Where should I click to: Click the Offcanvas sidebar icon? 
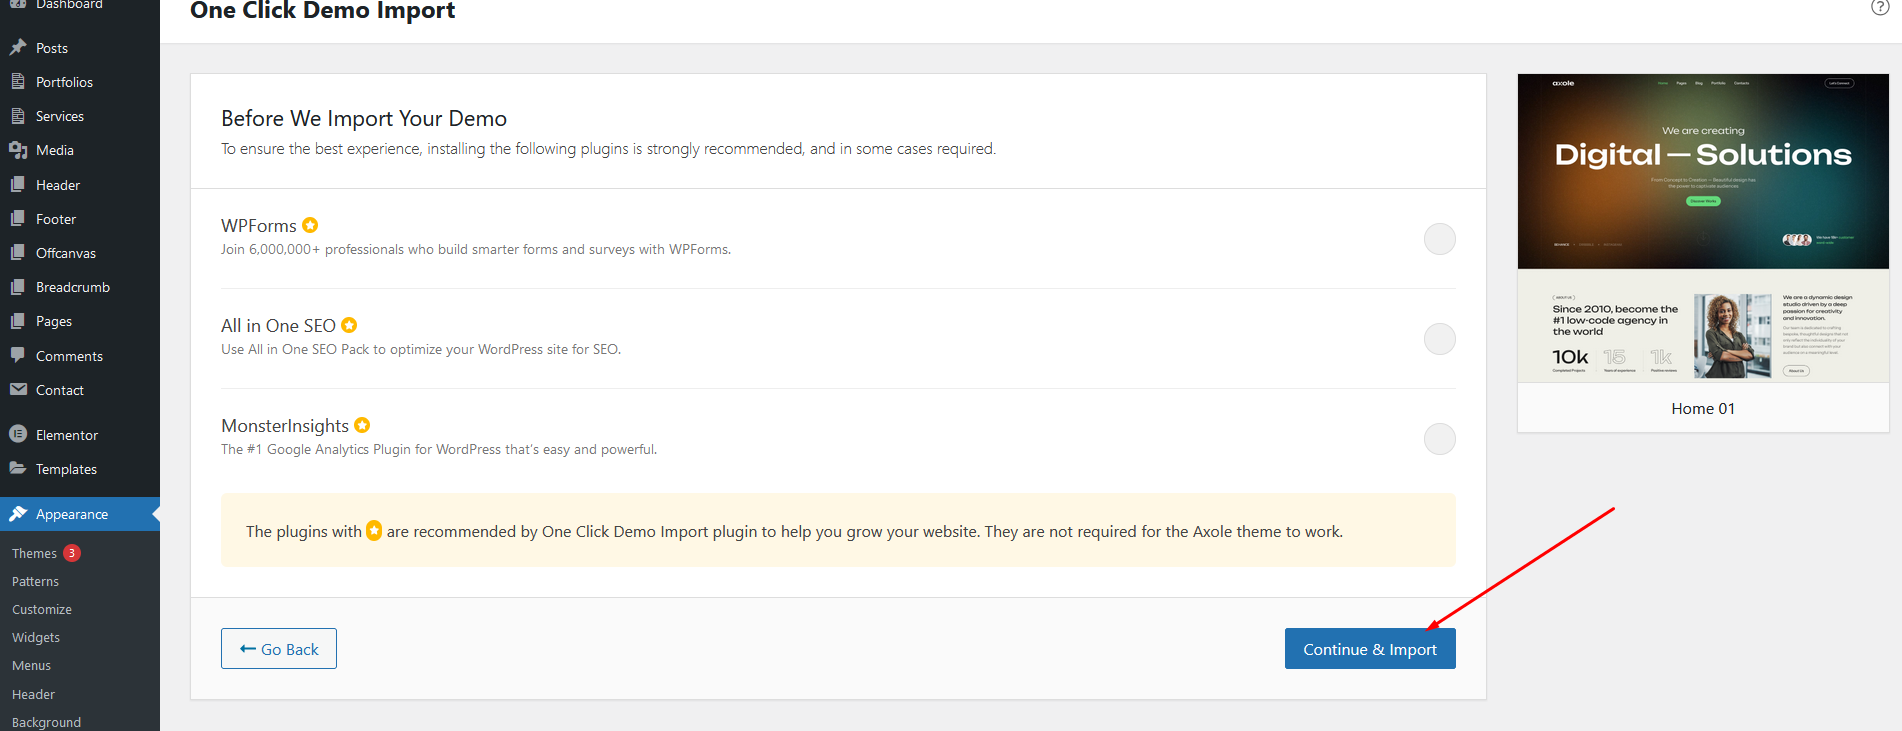(18, 252)
